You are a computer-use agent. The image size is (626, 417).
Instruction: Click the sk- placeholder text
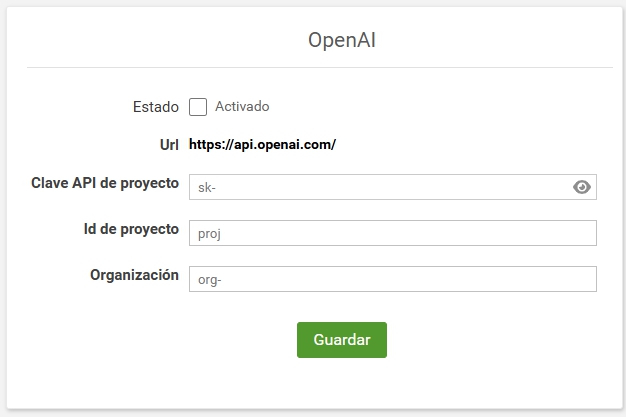coord(207,188)
